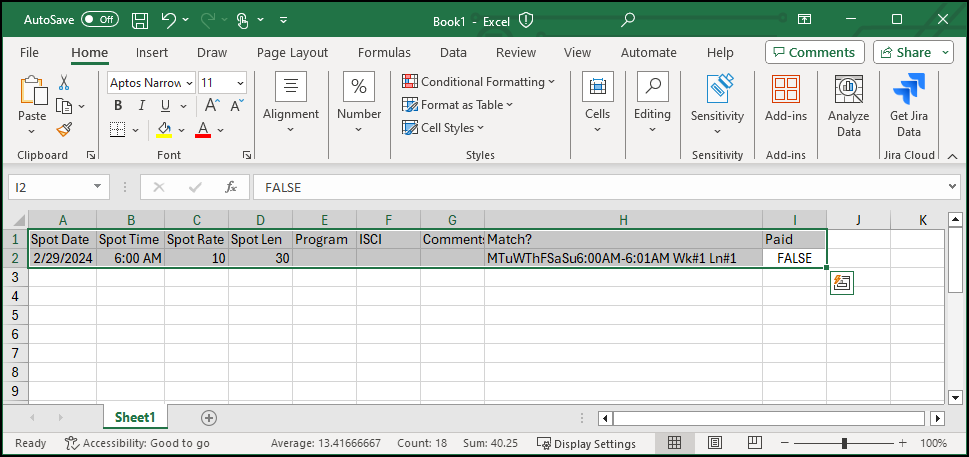Click the Share button
The image size is (969, 457).
click(x=906, y=52)
